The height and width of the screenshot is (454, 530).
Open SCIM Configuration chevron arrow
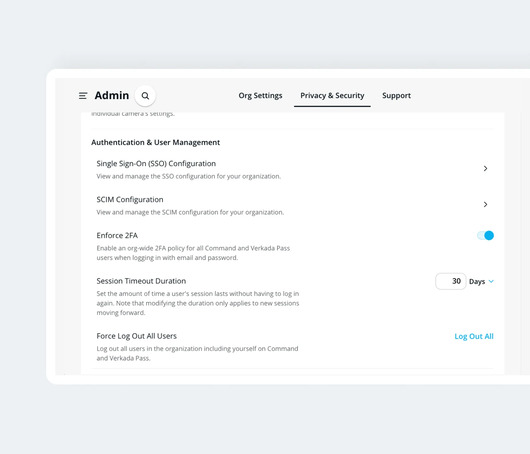[x=485, y=204]
